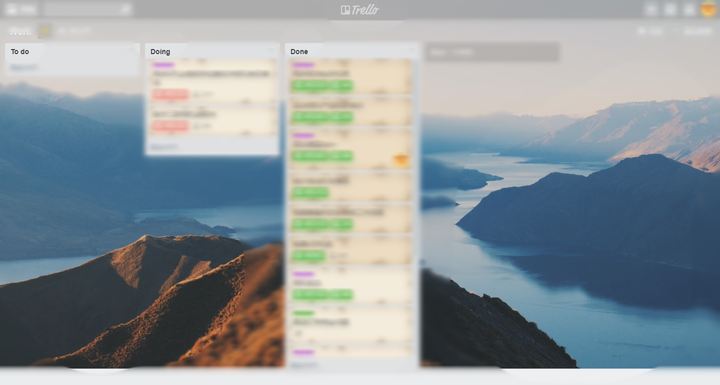Open the Doing list title
This screenshot has width=720, height=385.
[160, 51]
